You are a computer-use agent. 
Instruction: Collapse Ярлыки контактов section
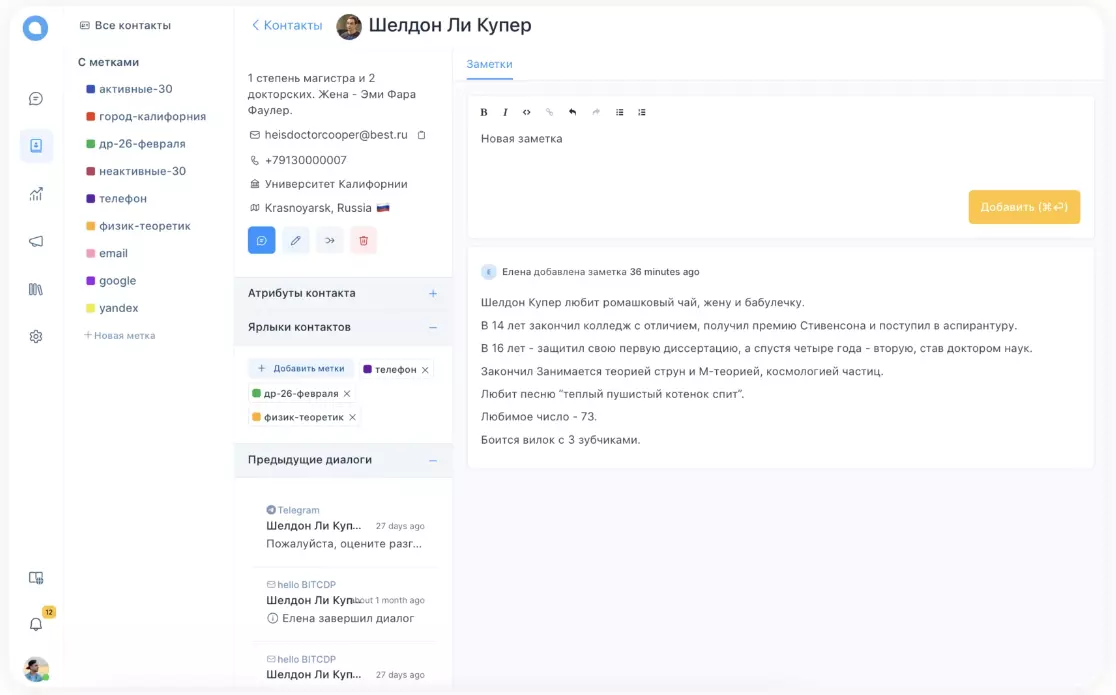coord(433,328)
